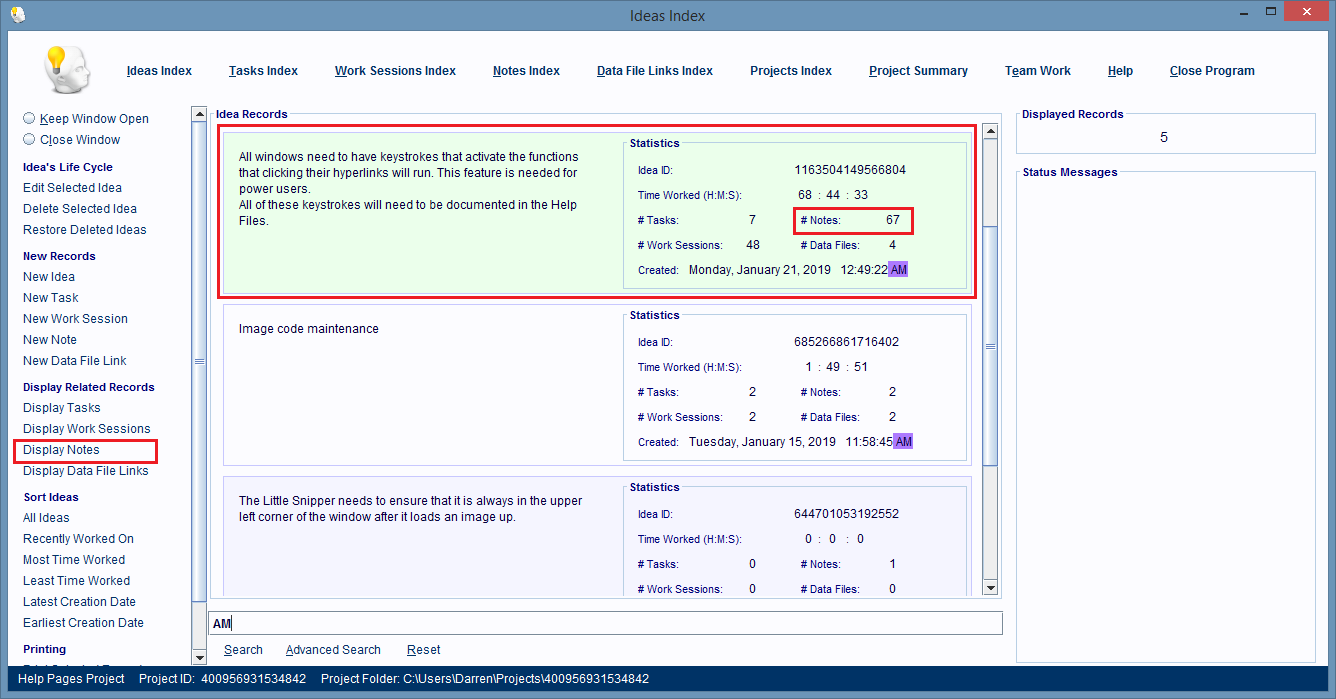This screenshot has height=699, width=1336.
Task: Sort ideas by Most Time Worked
Action: [74, 560]
